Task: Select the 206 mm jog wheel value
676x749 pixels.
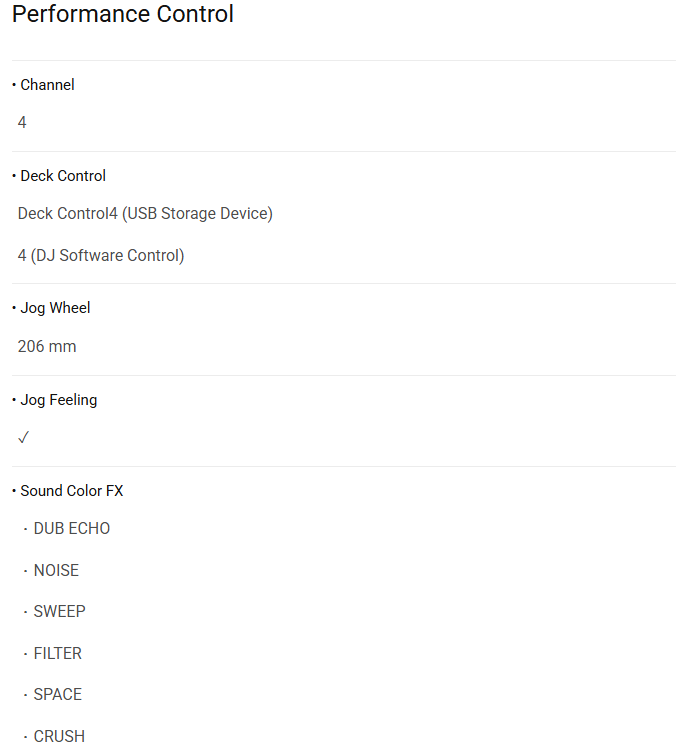Action: point(47,347)
